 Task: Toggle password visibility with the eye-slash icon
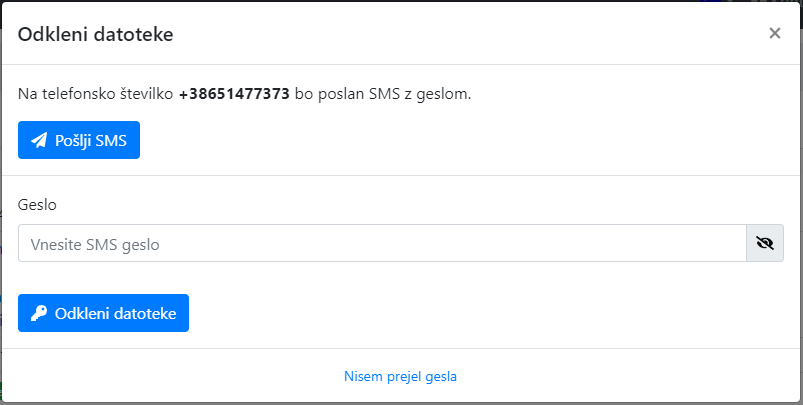tap(765, 243)
